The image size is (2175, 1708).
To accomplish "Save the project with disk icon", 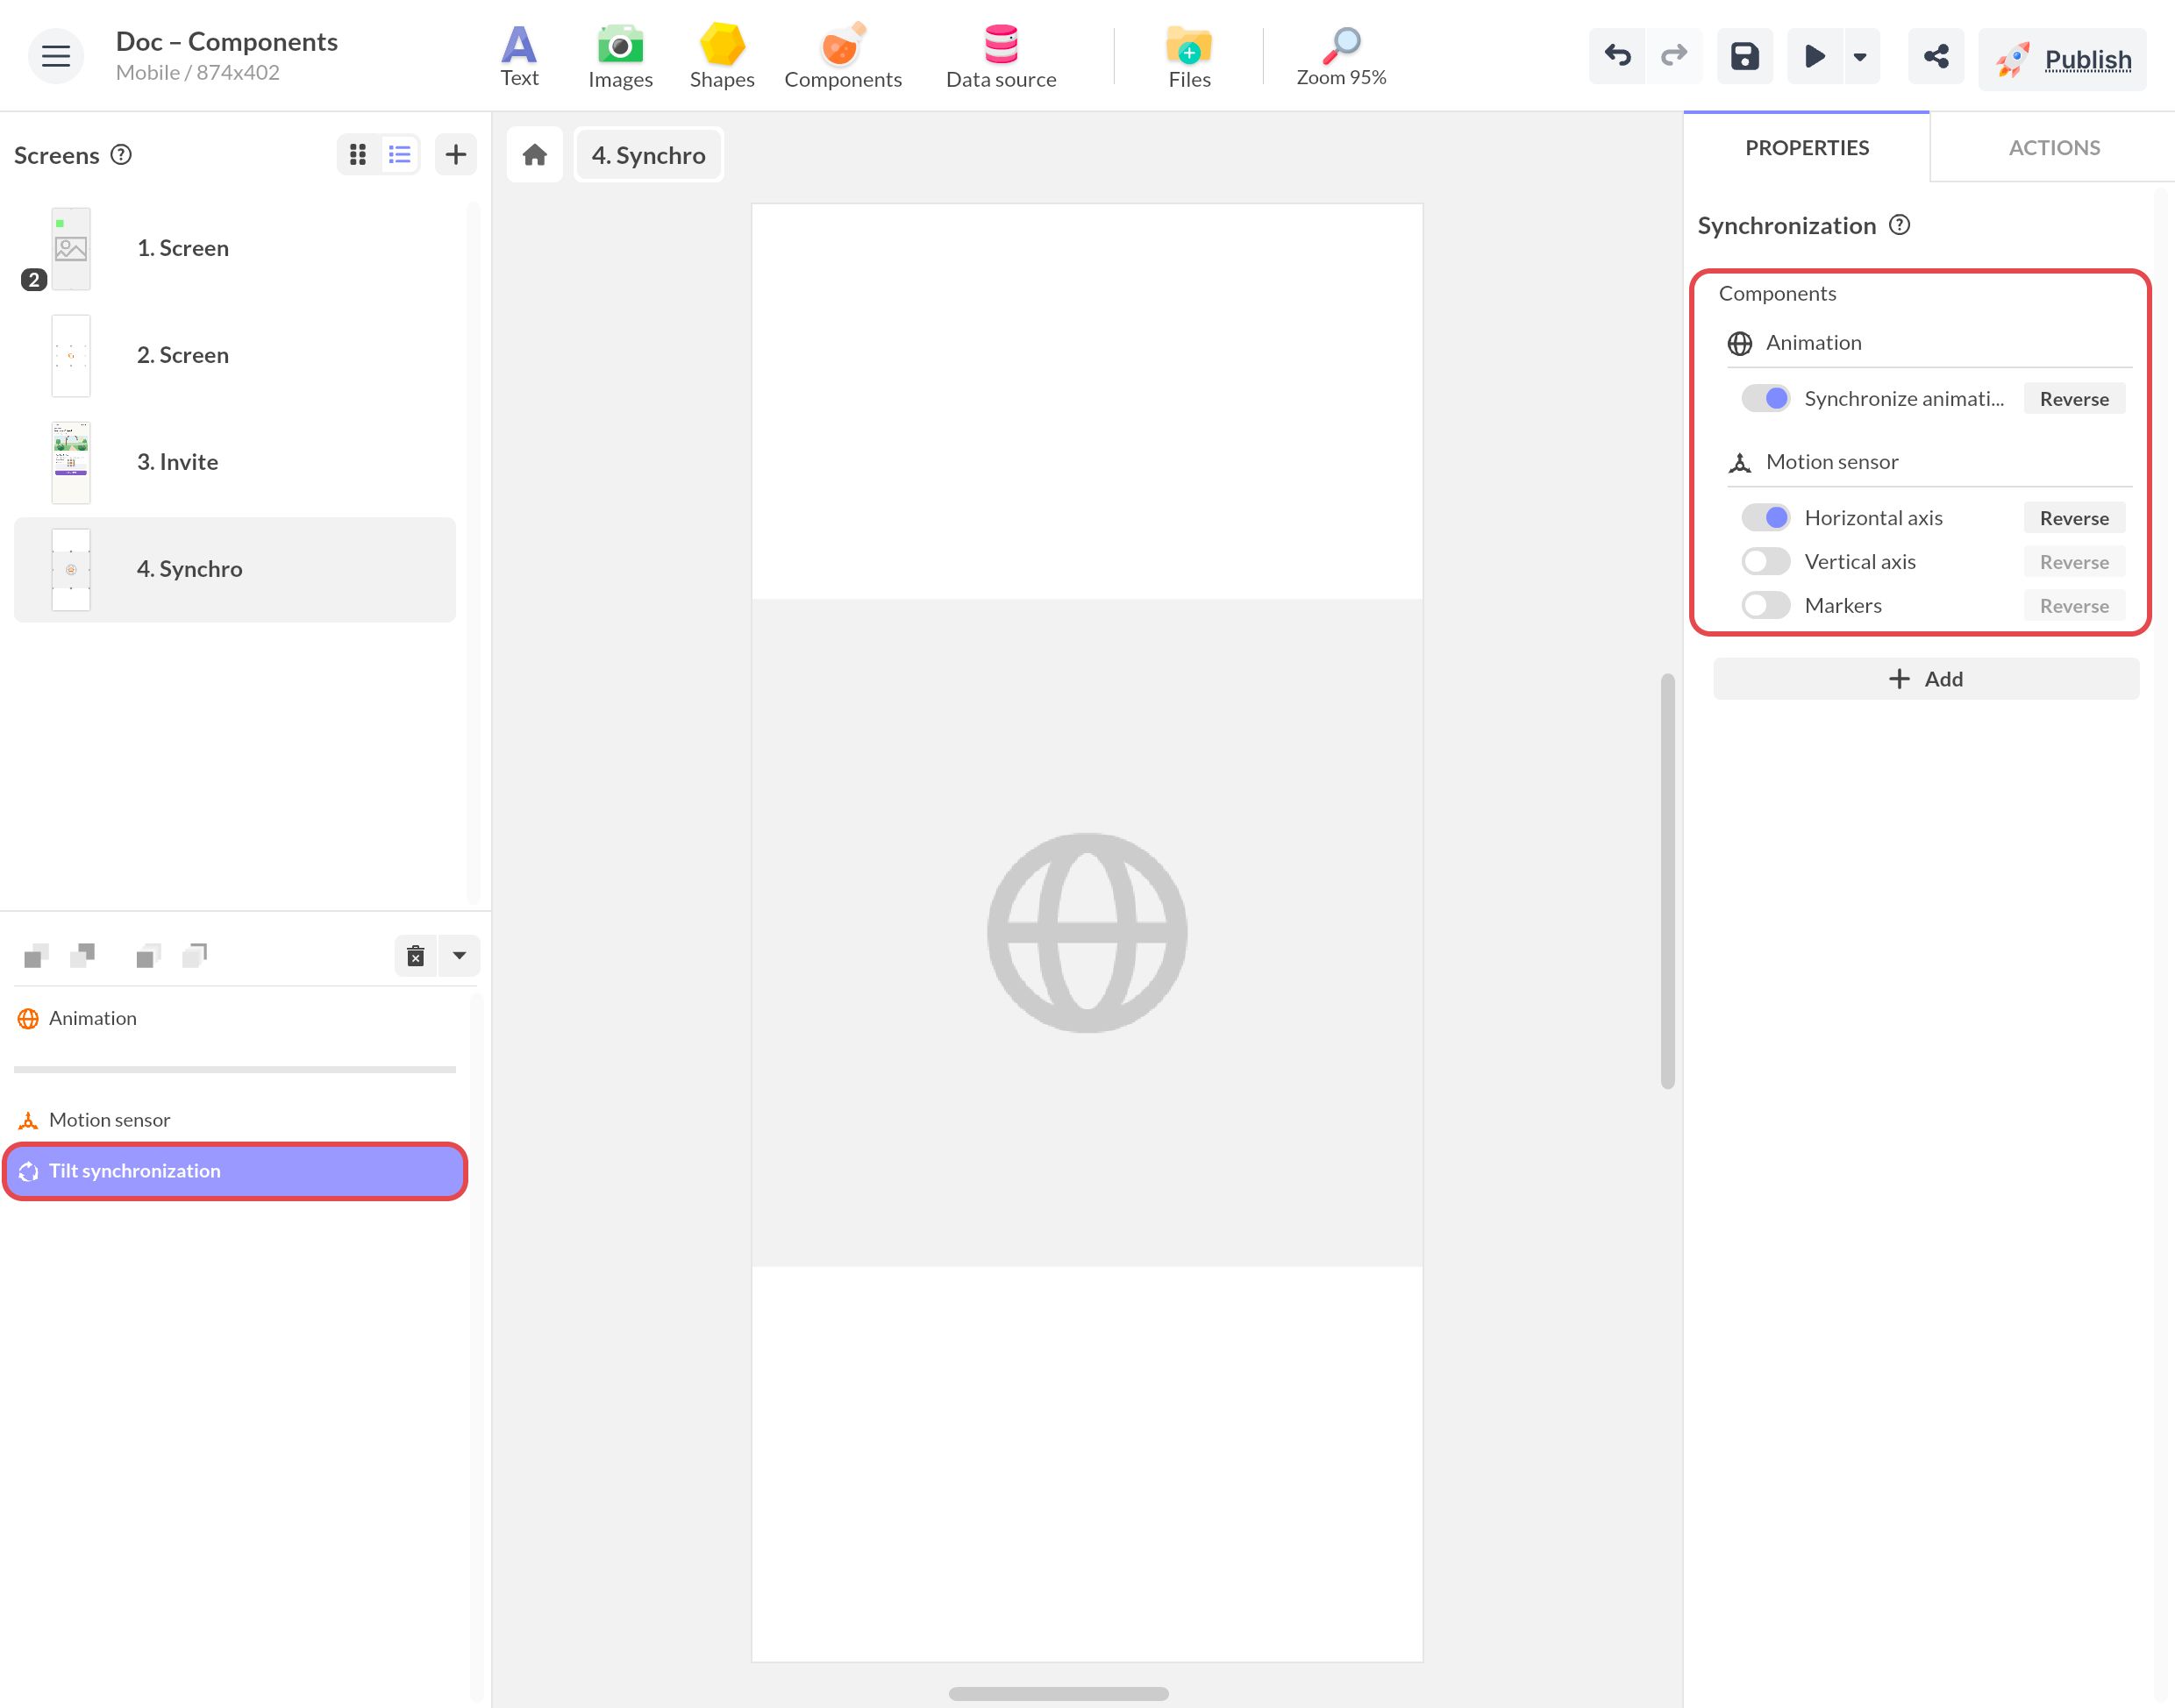I will (x=1745, y=56).
